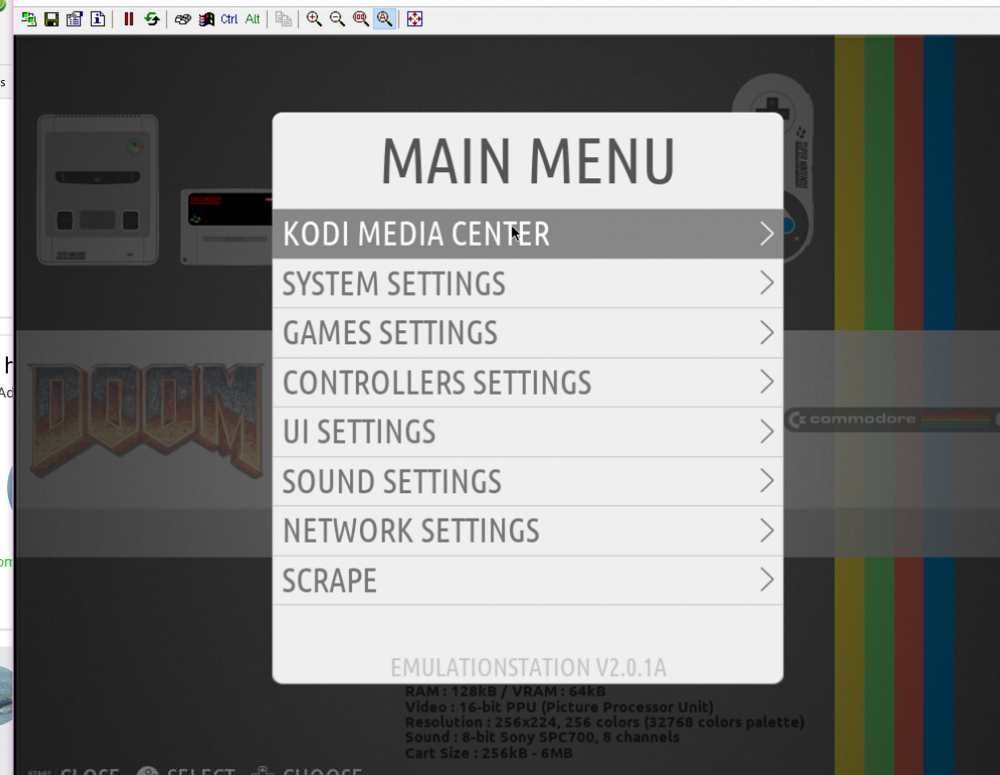
Task: Show connection info icon
Action: 98,19
